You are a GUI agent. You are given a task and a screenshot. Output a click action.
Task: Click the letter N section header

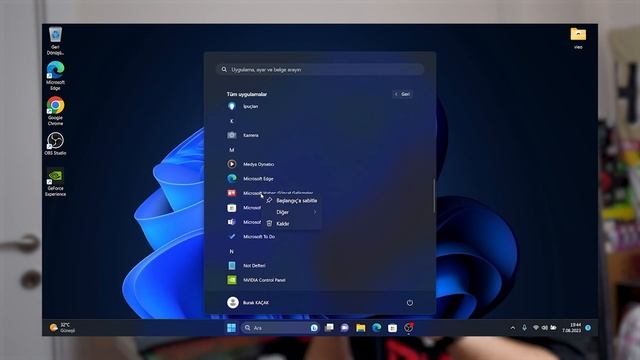tap(231, 251)
